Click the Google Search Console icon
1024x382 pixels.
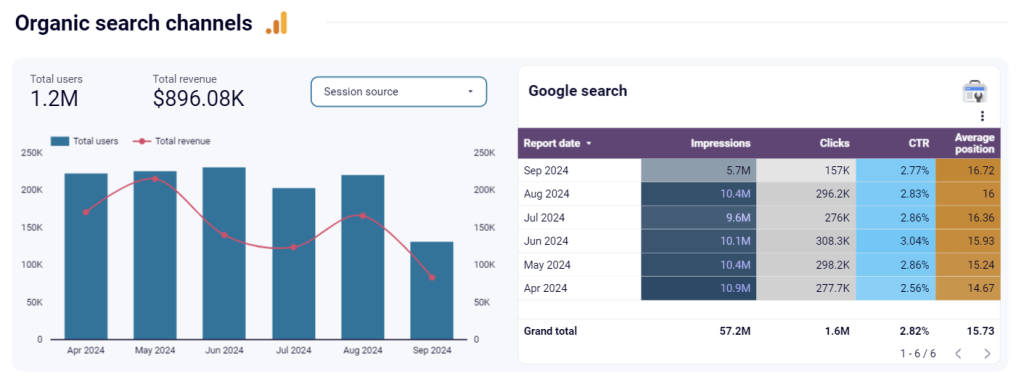pos(974,92)
